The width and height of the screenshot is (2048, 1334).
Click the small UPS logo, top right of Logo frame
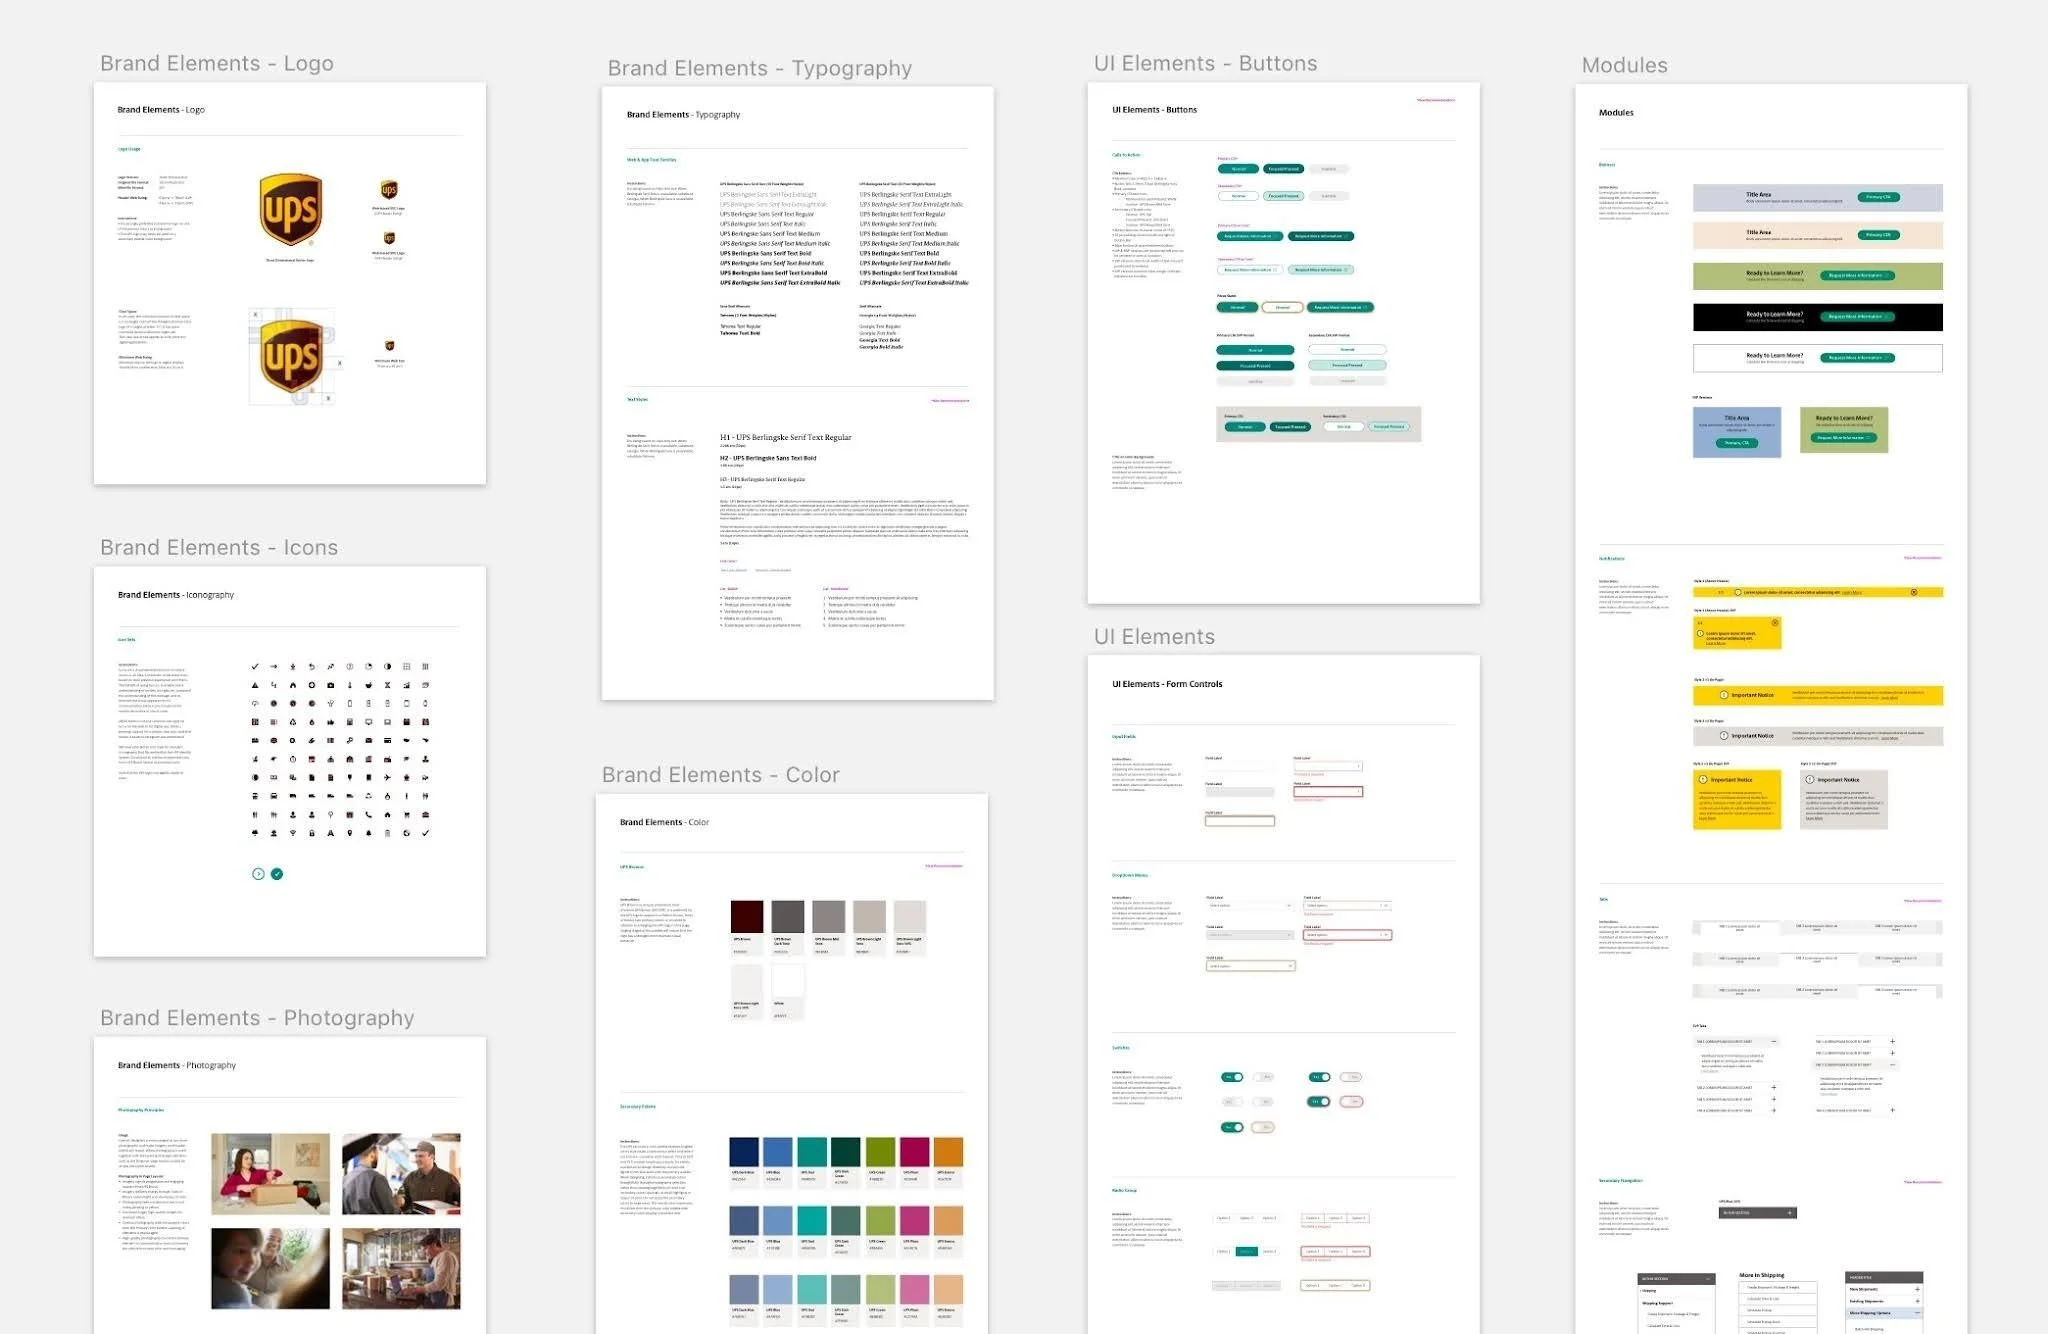tap(389, 190)
